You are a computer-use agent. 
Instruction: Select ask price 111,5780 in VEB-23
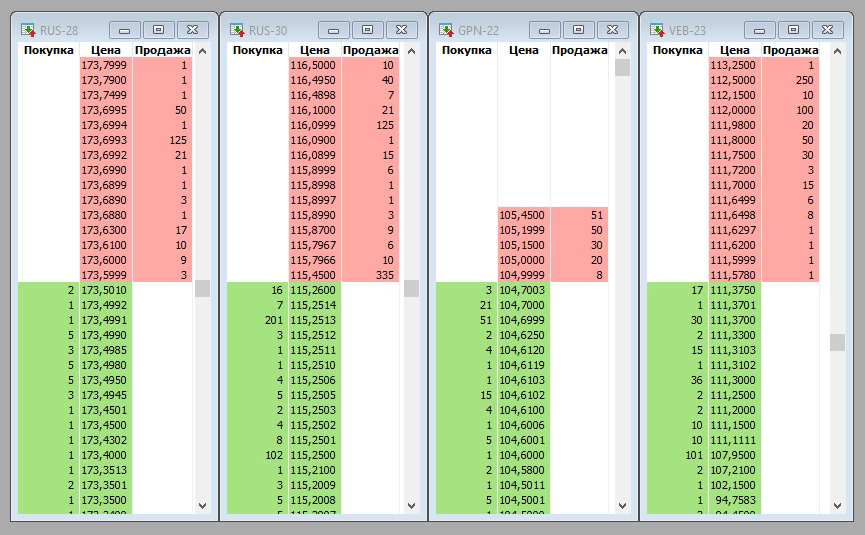[x=735, y=275]
